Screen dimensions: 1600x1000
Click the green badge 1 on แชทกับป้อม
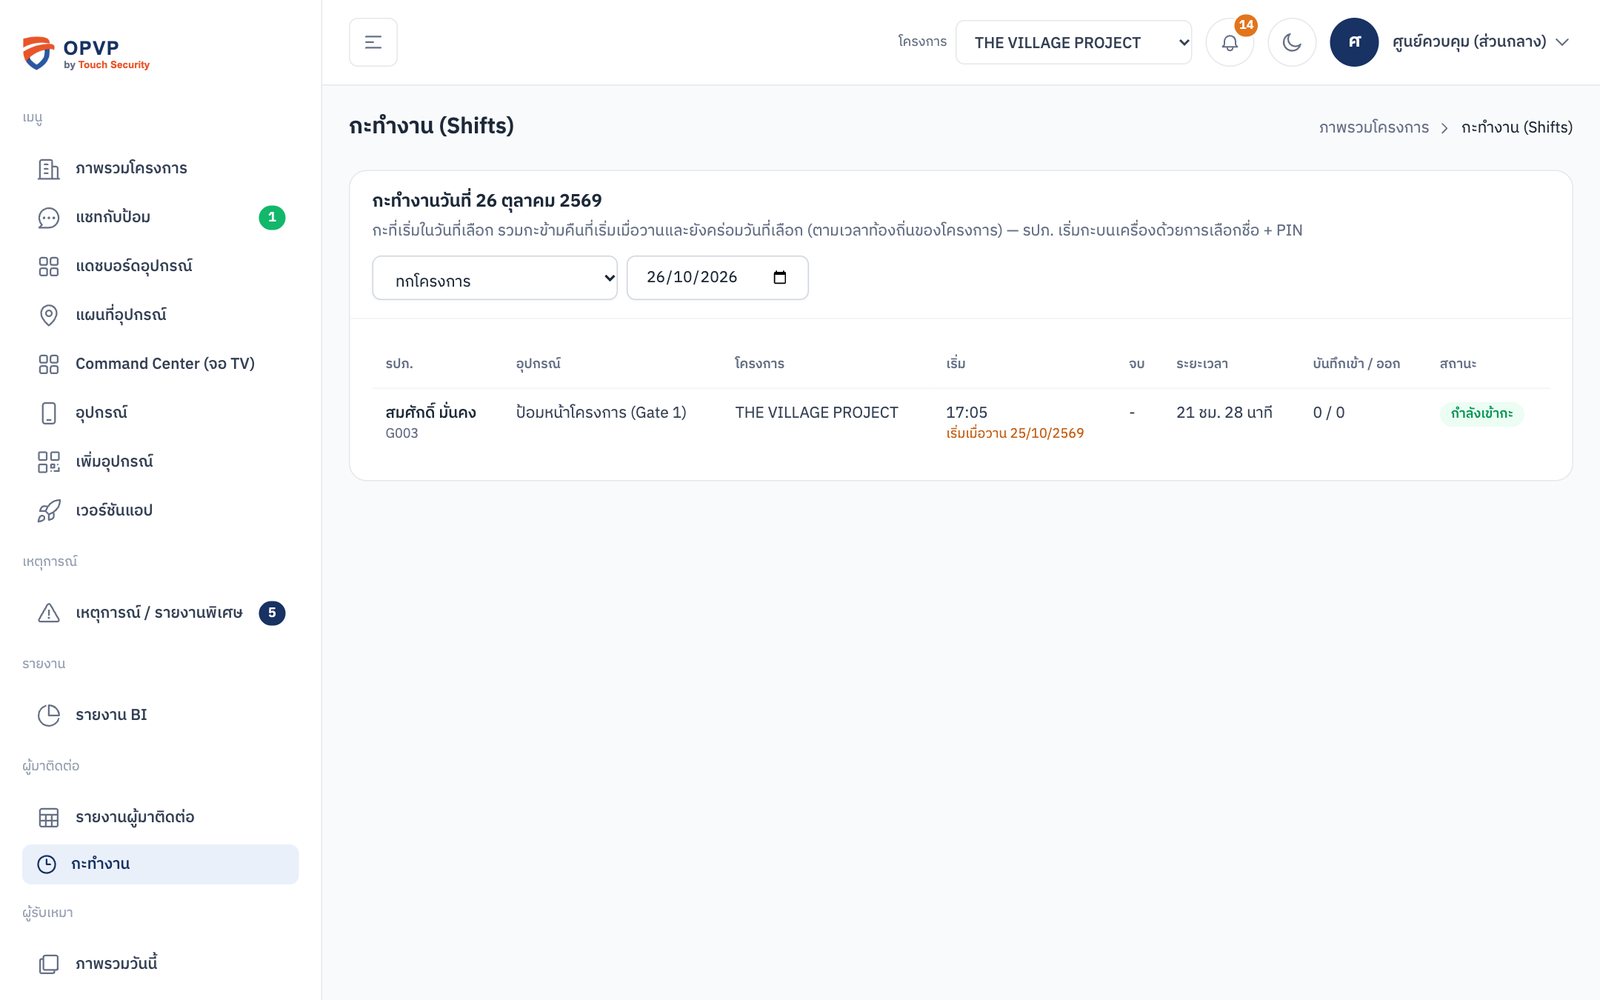point(272,217)
